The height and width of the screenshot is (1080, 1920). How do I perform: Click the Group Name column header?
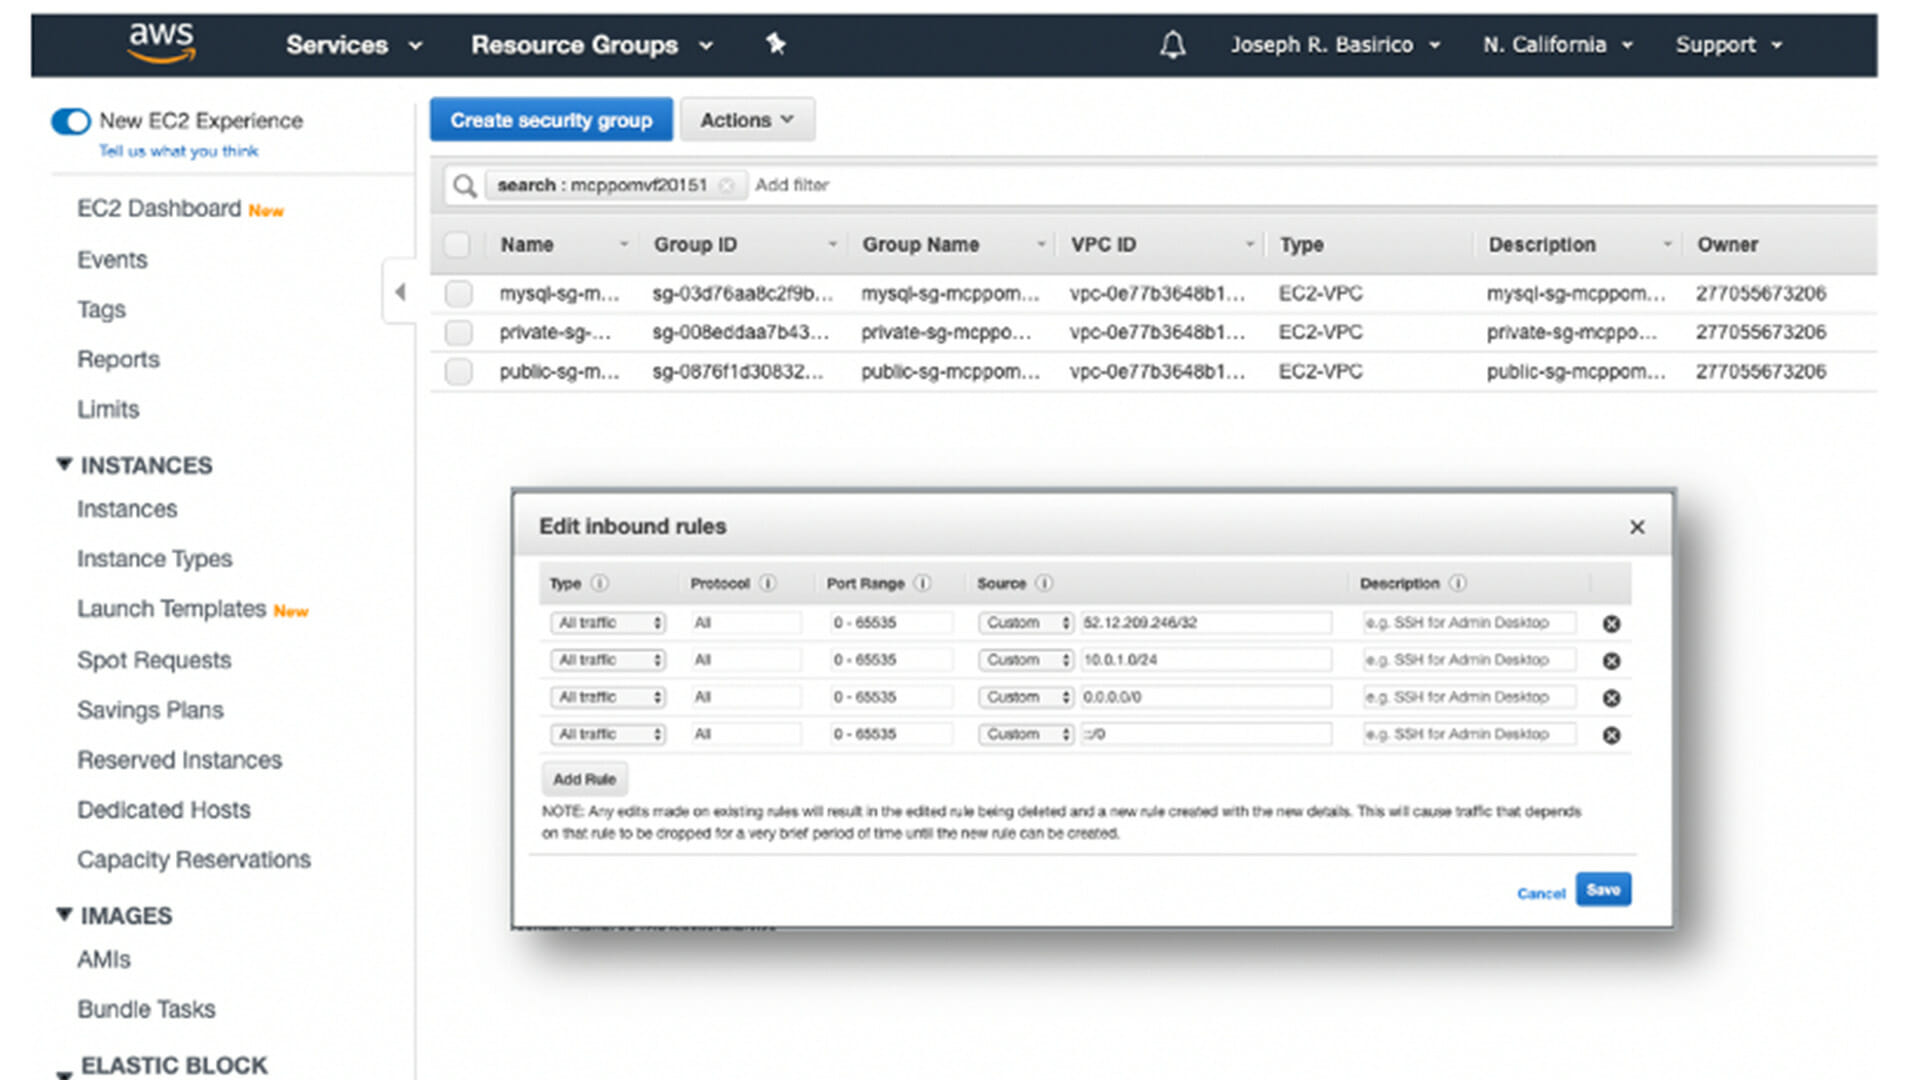[920, 245]
